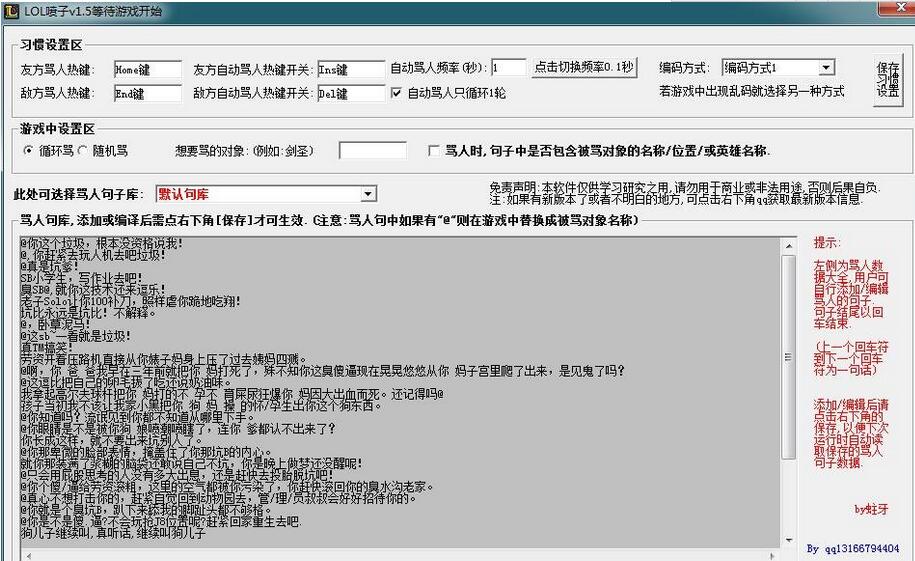Enable the 句子中是否包含被骂对象的名称 checkbox
The height and width of the screenshot is (561, 915).
(434, 151)
